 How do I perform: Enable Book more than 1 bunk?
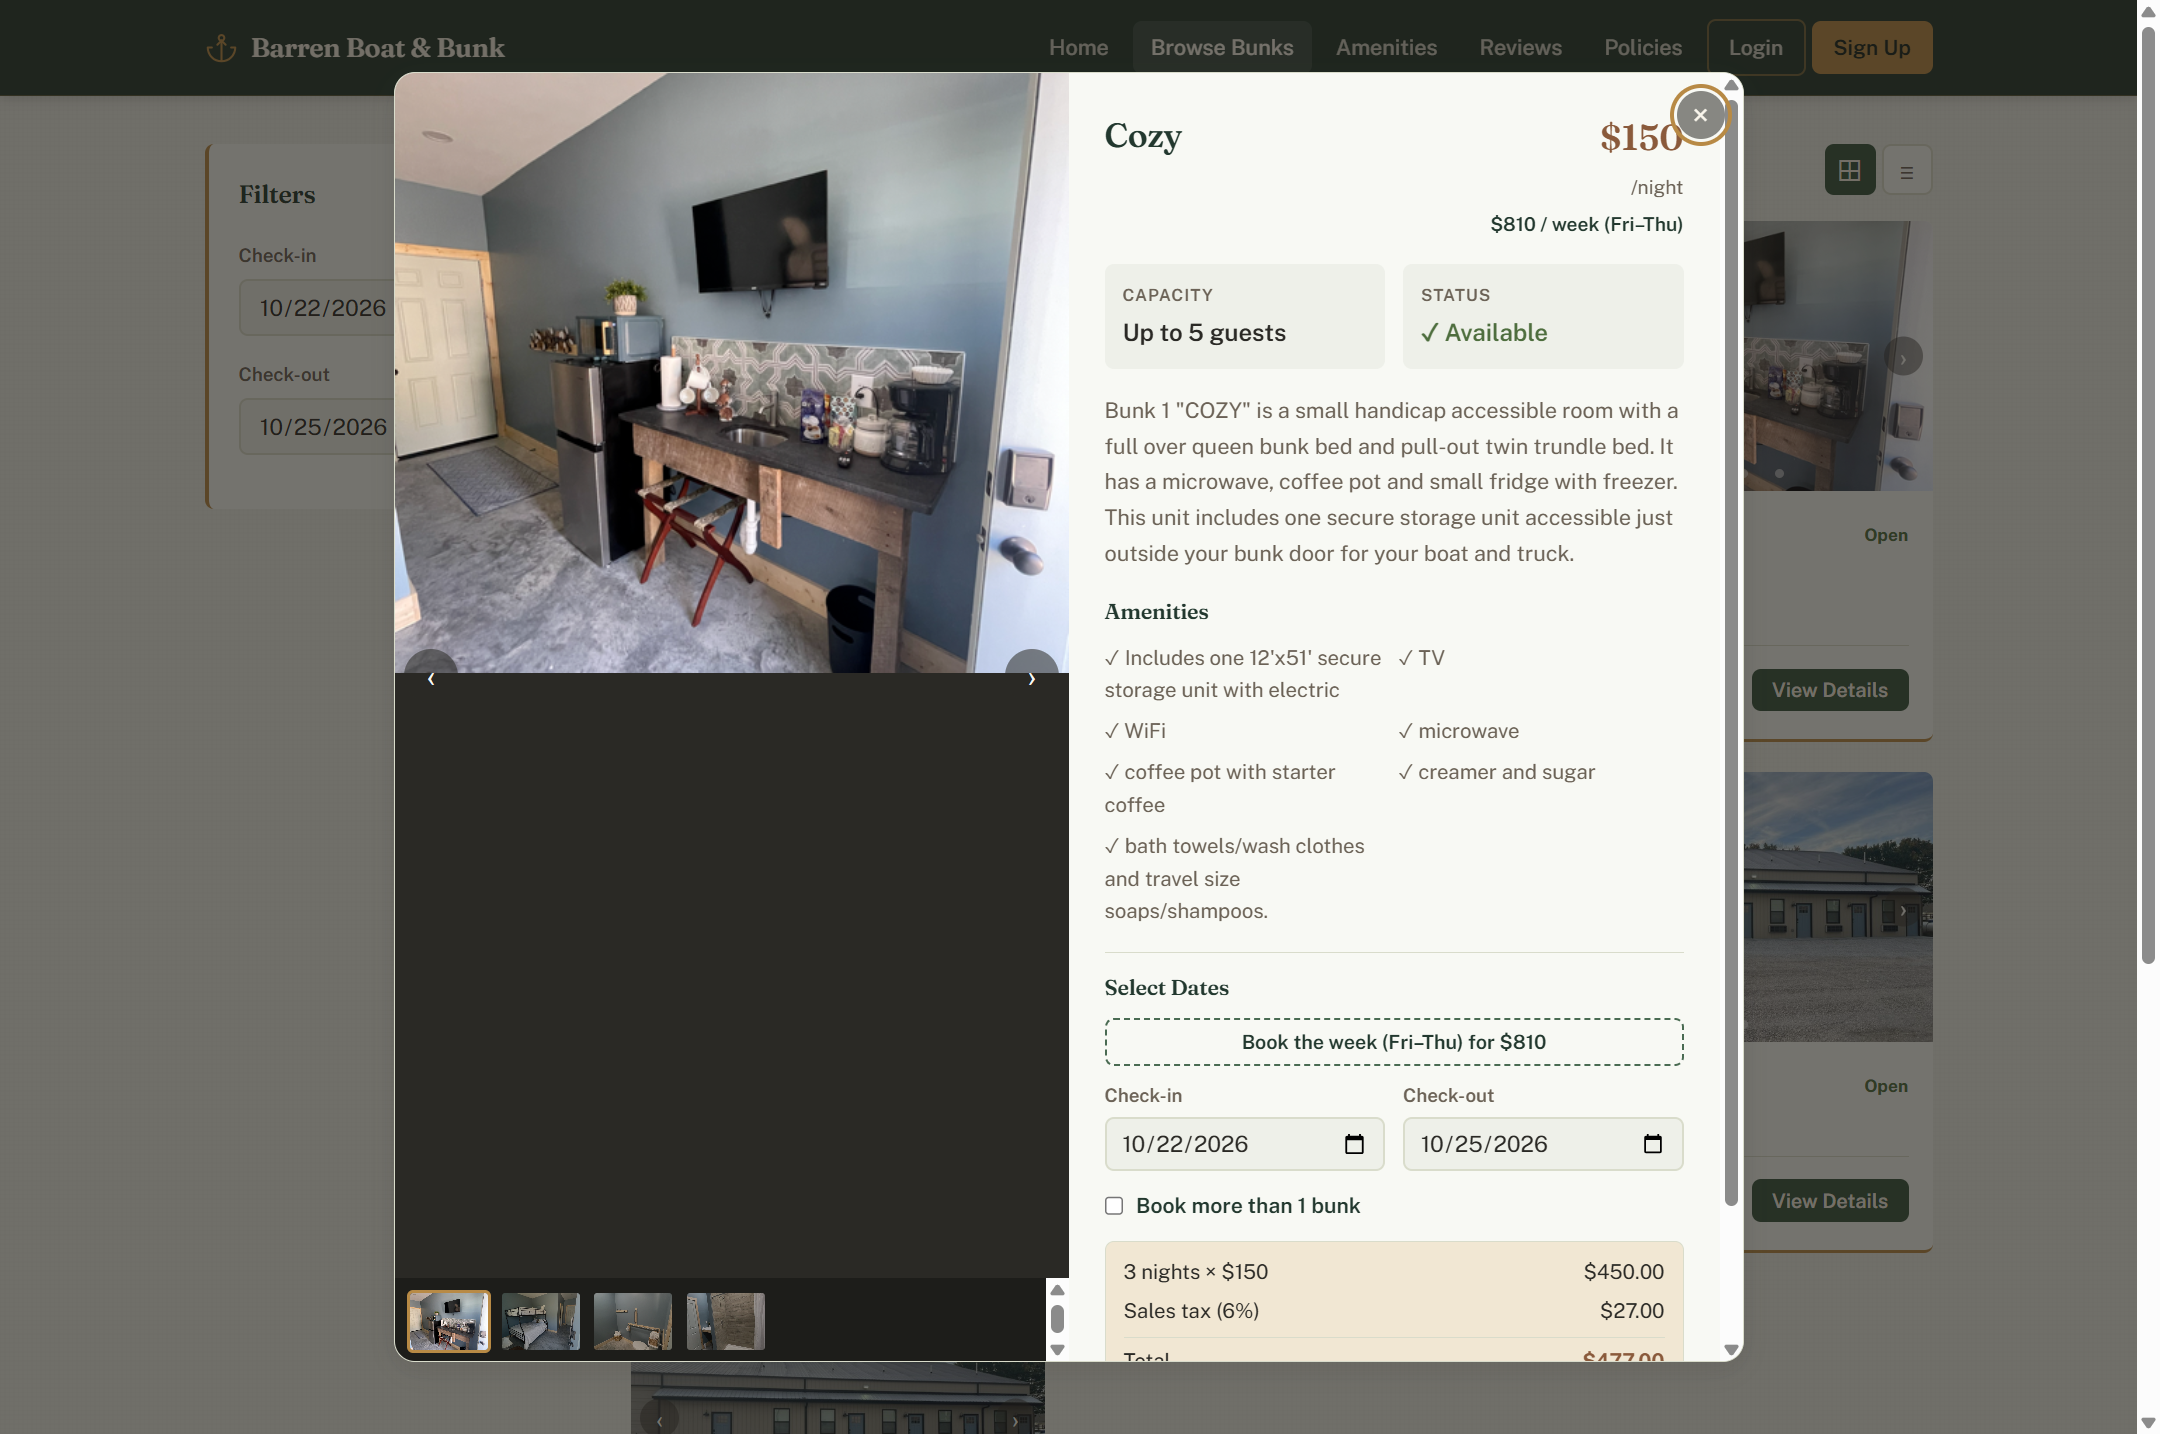point(1114,1206)
